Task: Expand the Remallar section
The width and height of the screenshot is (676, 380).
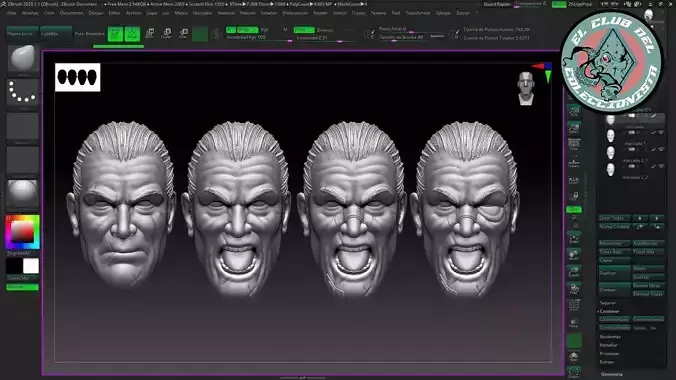Action: (608, 345)
